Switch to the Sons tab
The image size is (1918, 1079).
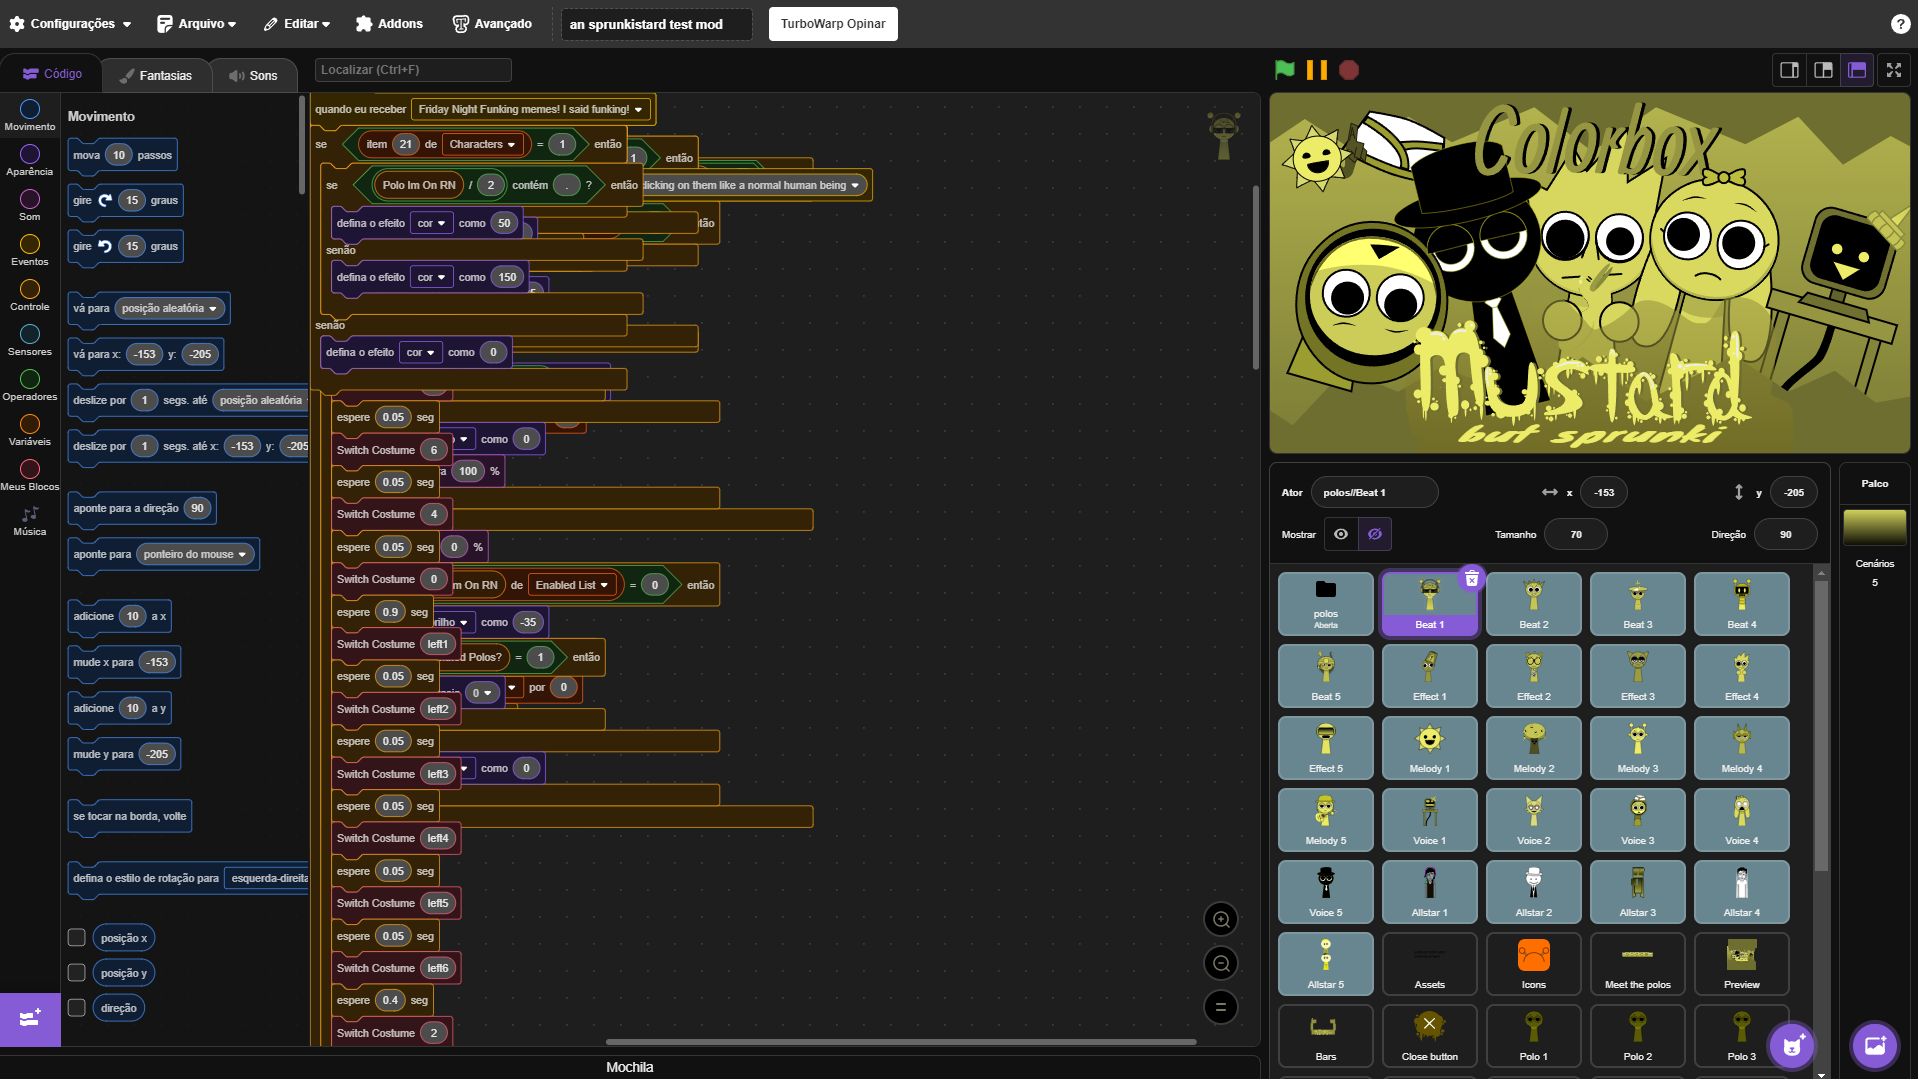[253, 75]
